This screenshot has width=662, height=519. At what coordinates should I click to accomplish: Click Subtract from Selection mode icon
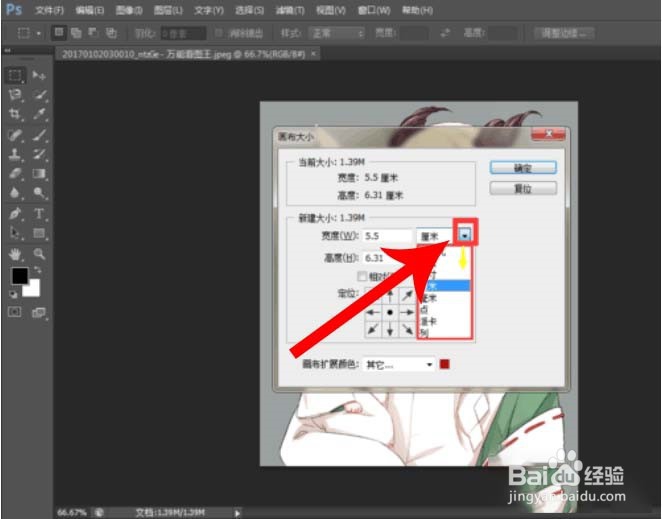point(93,33)
